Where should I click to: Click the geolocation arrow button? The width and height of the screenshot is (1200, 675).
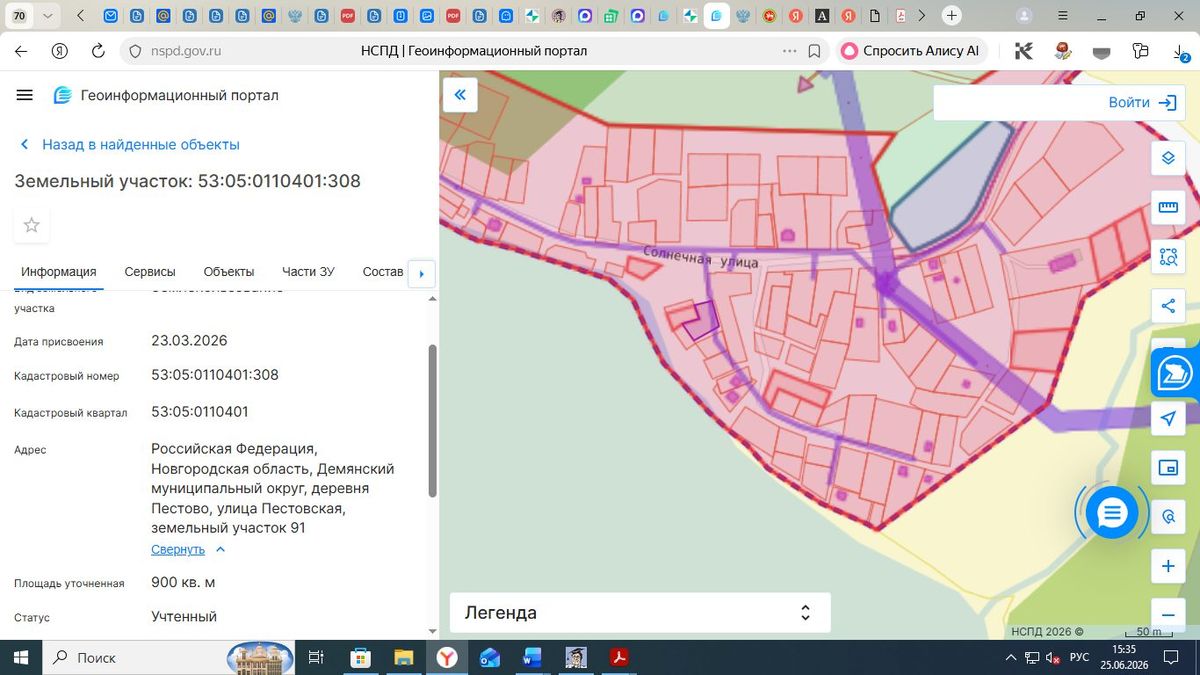click(x=1168, y=418)
